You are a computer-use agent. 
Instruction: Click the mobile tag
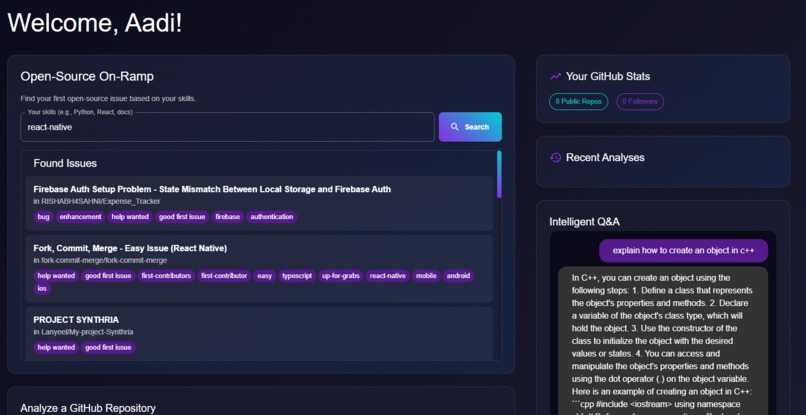click(426, 276)
